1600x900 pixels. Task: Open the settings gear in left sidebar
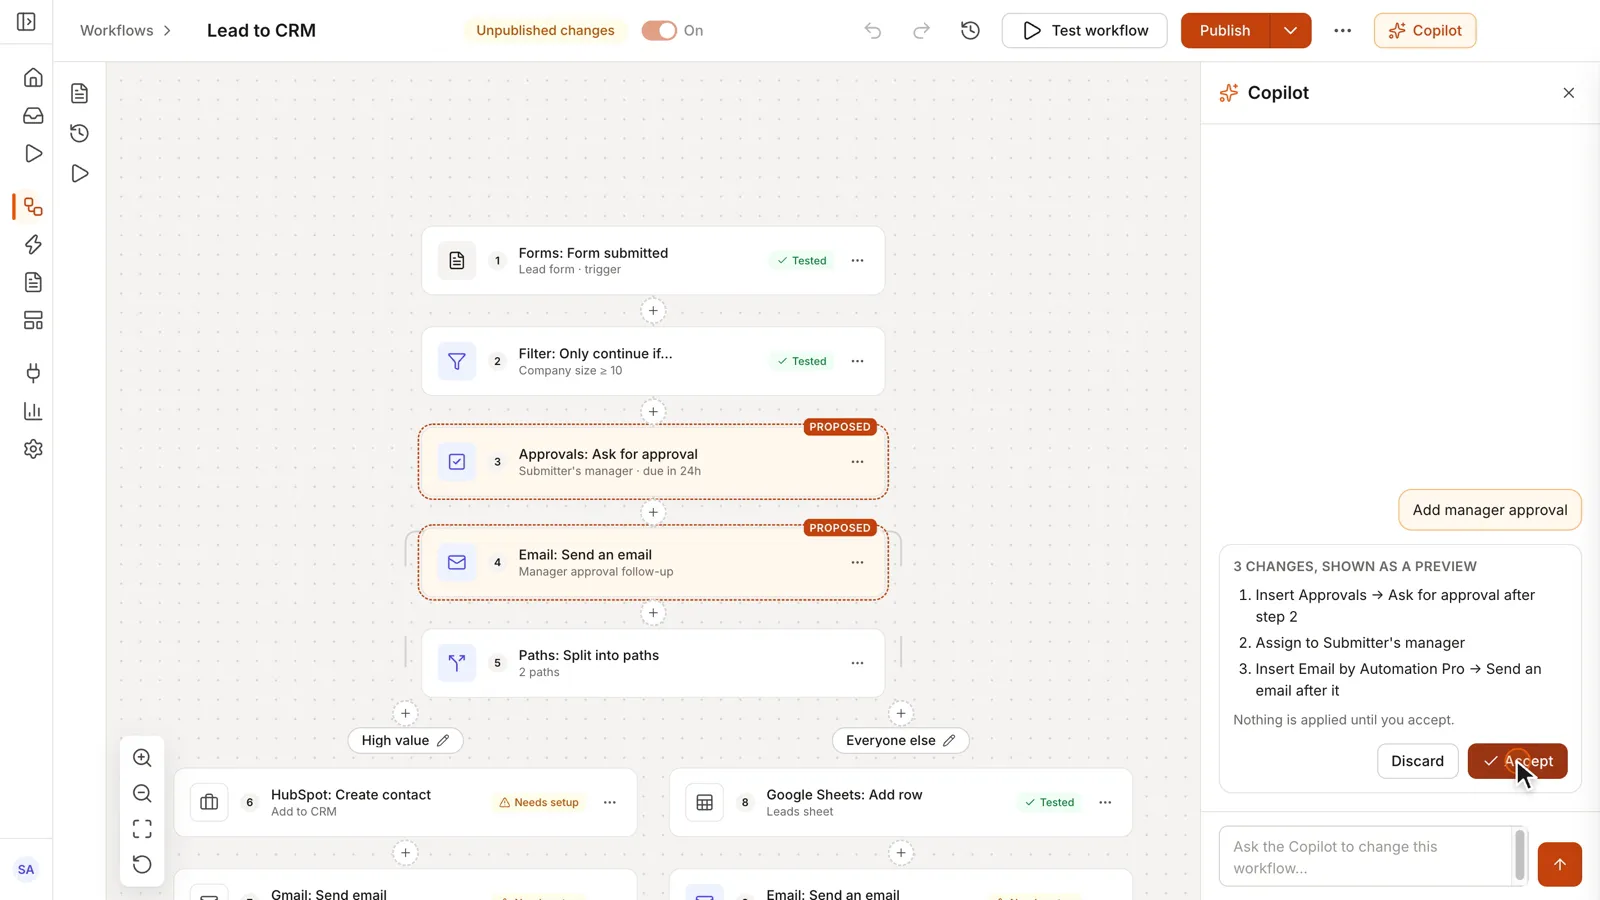33,449
